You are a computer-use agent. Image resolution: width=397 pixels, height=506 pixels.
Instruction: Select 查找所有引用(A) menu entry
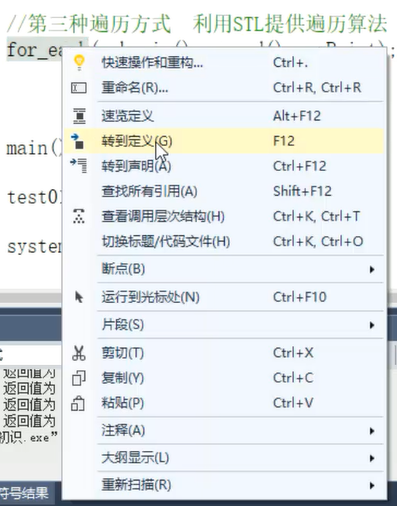(223, 191)
